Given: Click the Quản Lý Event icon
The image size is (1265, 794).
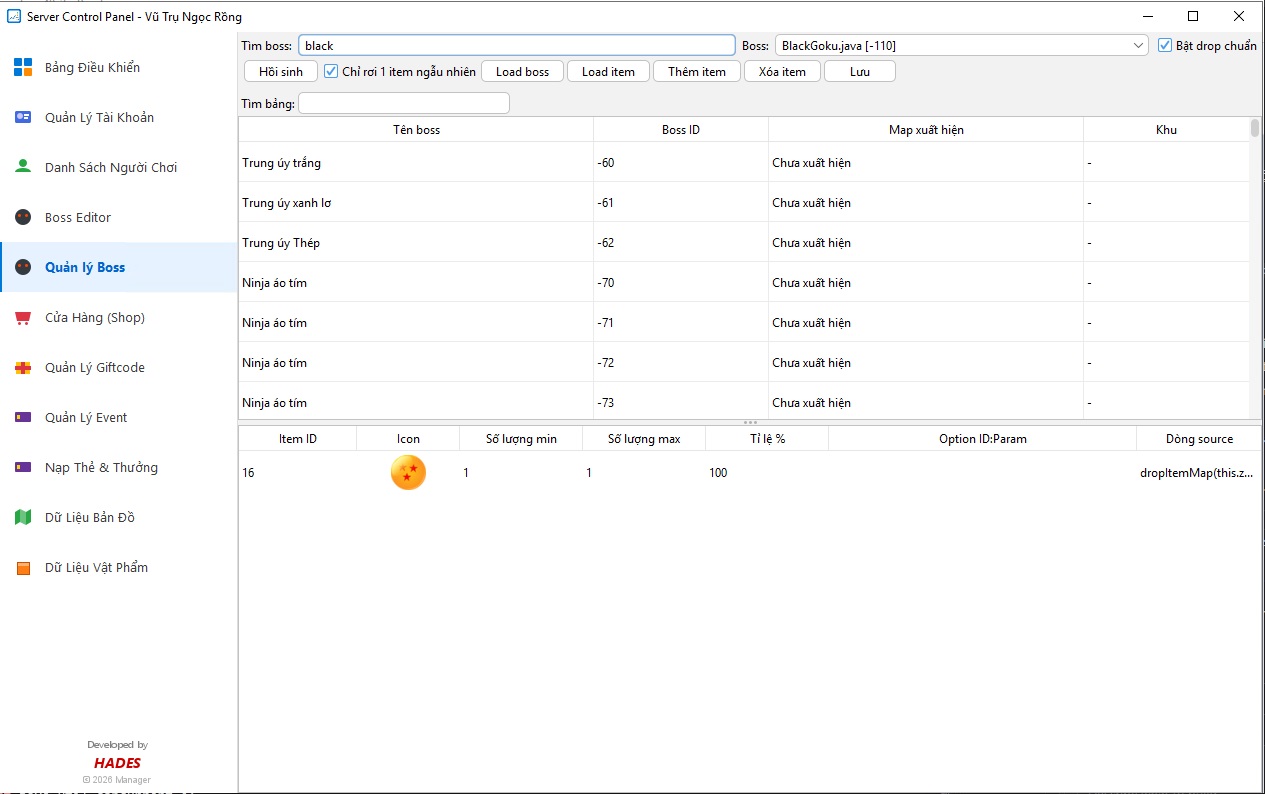Looking at the screenshot, I should coord(23,417).
